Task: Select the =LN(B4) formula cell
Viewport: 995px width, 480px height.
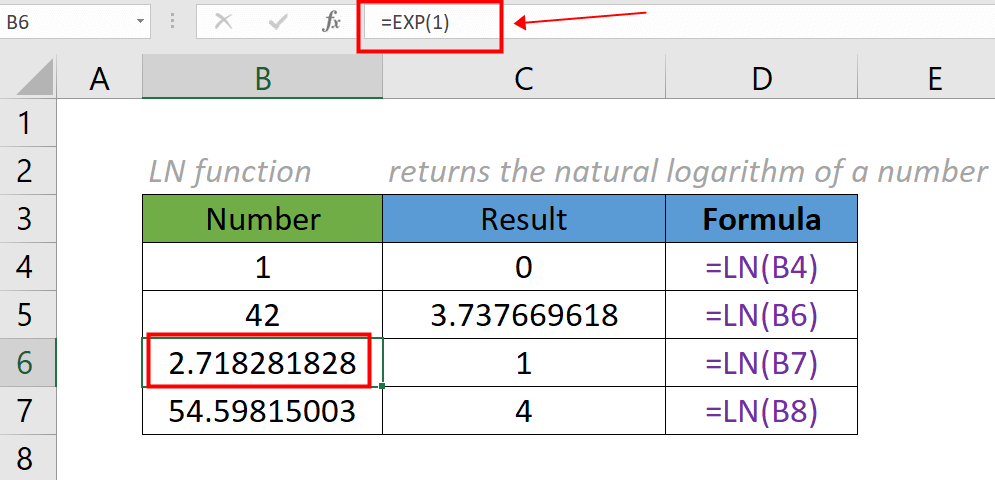Action: 761,267
